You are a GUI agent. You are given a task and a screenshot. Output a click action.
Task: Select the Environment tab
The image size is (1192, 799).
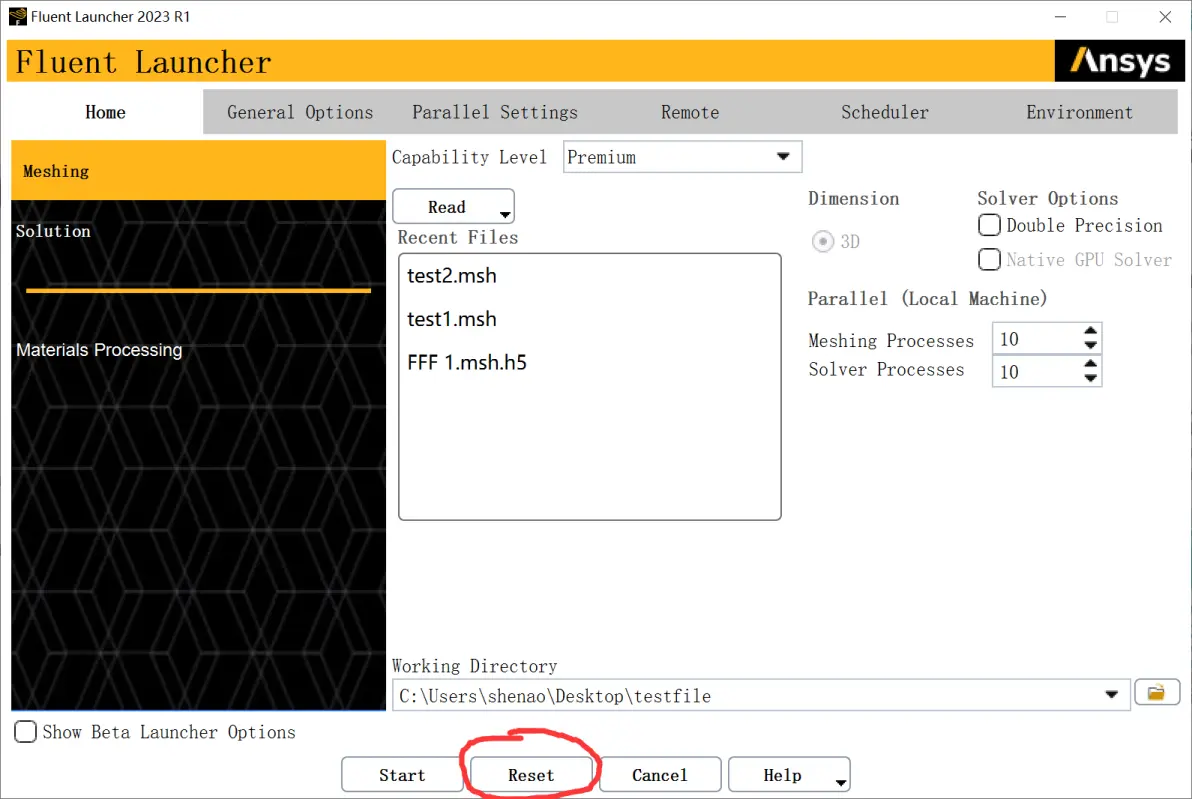click(x=1079, y=112)
